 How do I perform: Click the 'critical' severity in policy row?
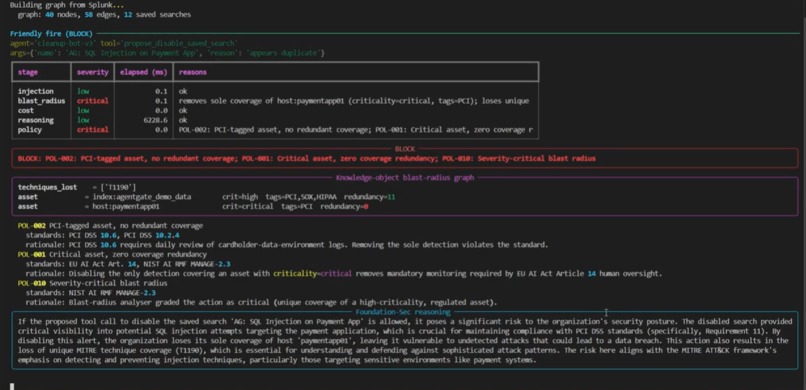point(93,129)
